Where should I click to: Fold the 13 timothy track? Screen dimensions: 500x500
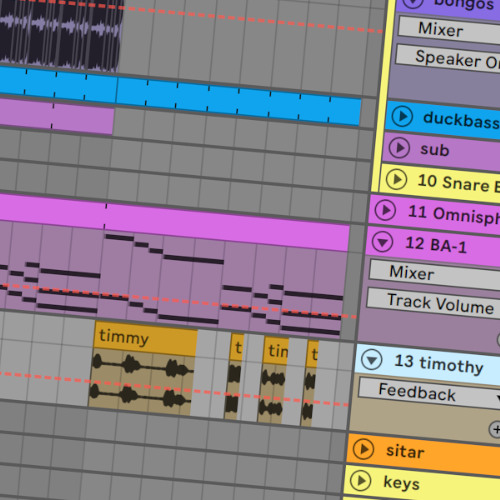pyautogui.click(x=372, y=360)
